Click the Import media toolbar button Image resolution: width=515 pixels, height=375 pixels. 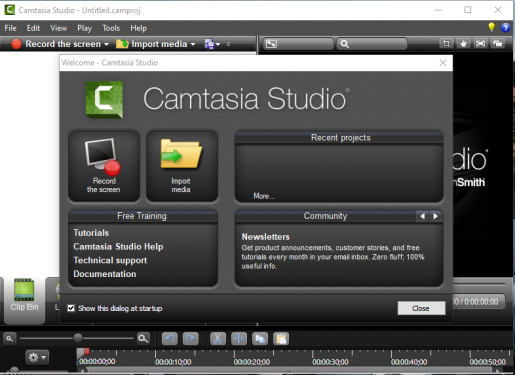152,44
